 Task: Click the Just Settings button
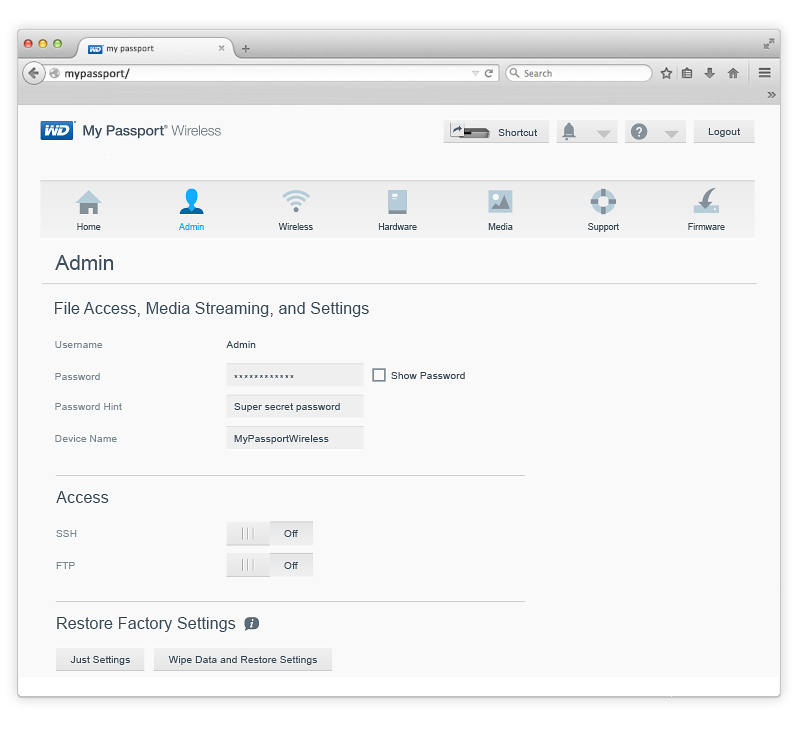100,660
